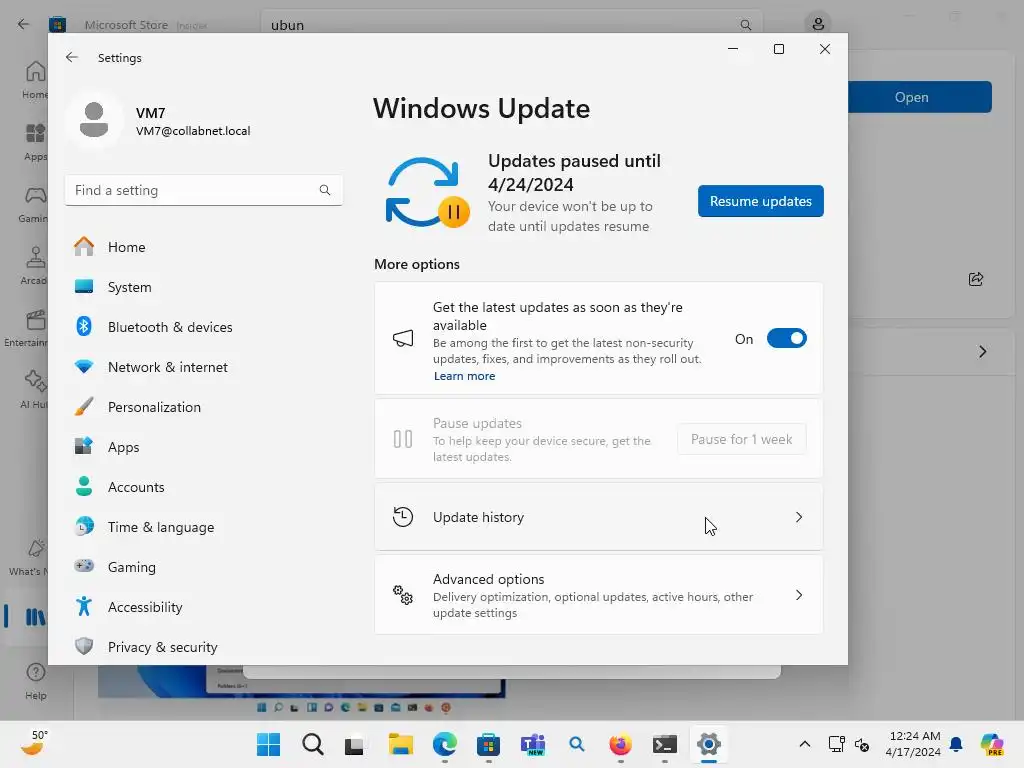The width and height of the screenshot is (1024, 768).
Task: Click the Microsoft Store search magnifier icon
Action: [745, 25]
